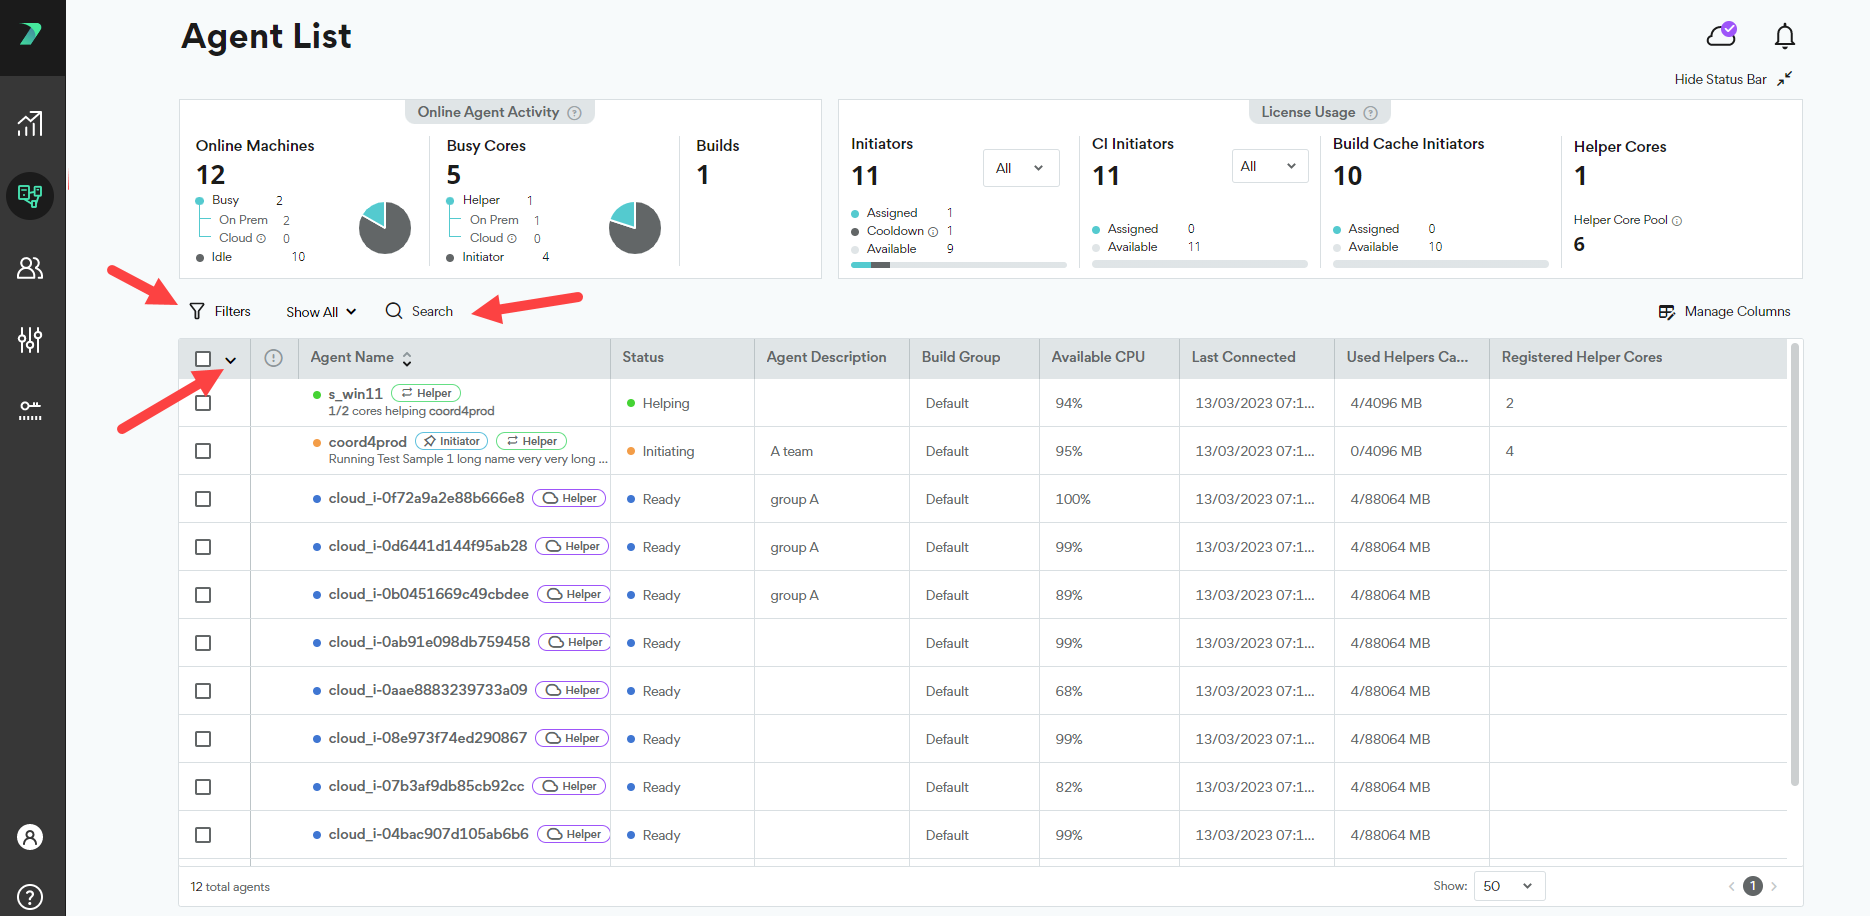The width and height of the screenshot is (1870, 916).
Task: Open the help question mark icon
Action: [x=30, y=896]
